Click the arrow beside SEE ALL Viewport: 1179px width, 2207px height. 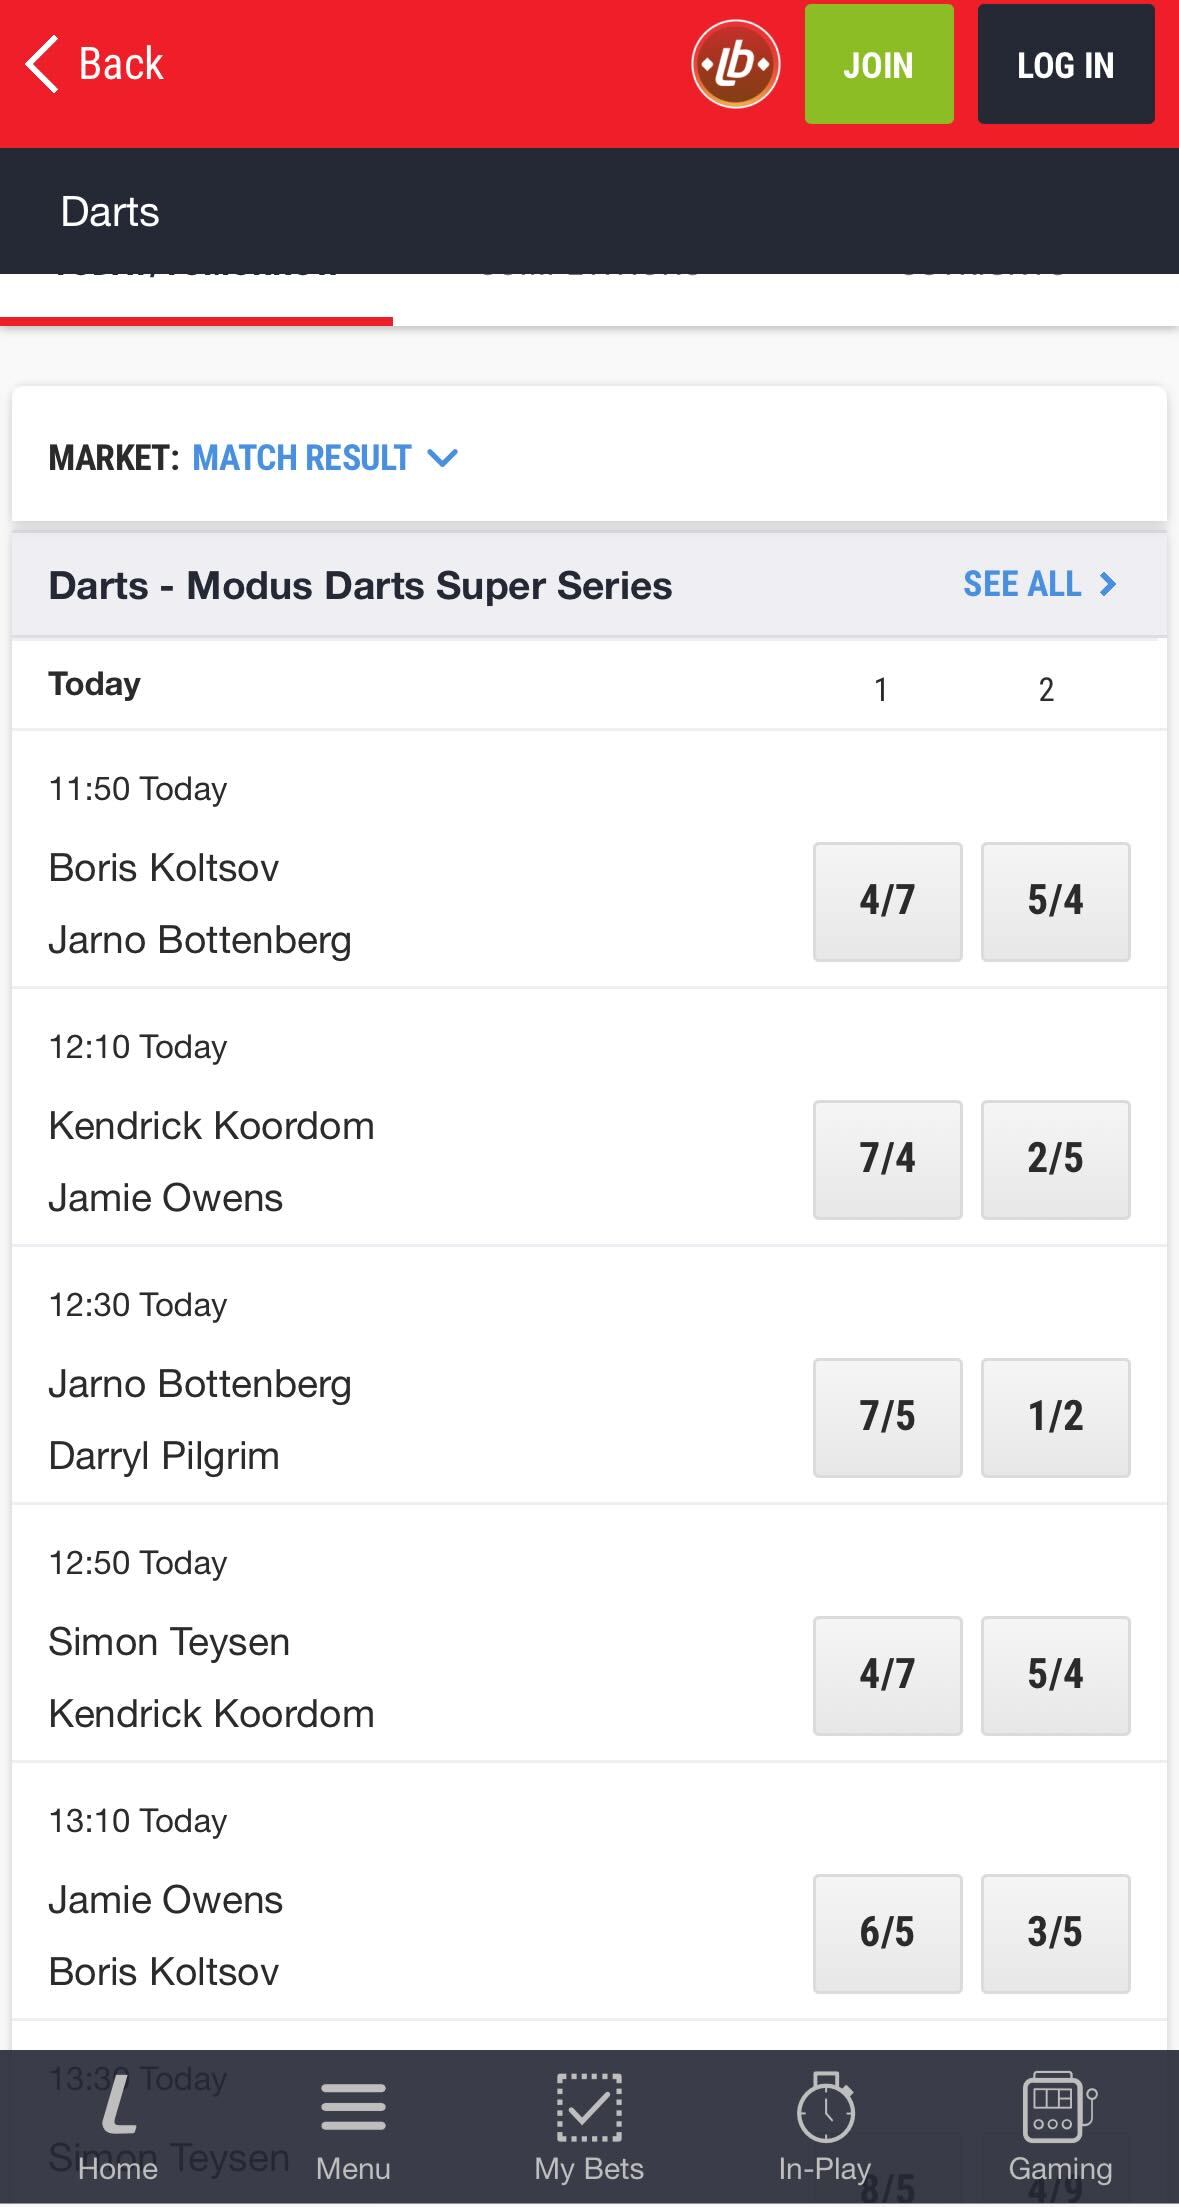tap(1106, 584)
